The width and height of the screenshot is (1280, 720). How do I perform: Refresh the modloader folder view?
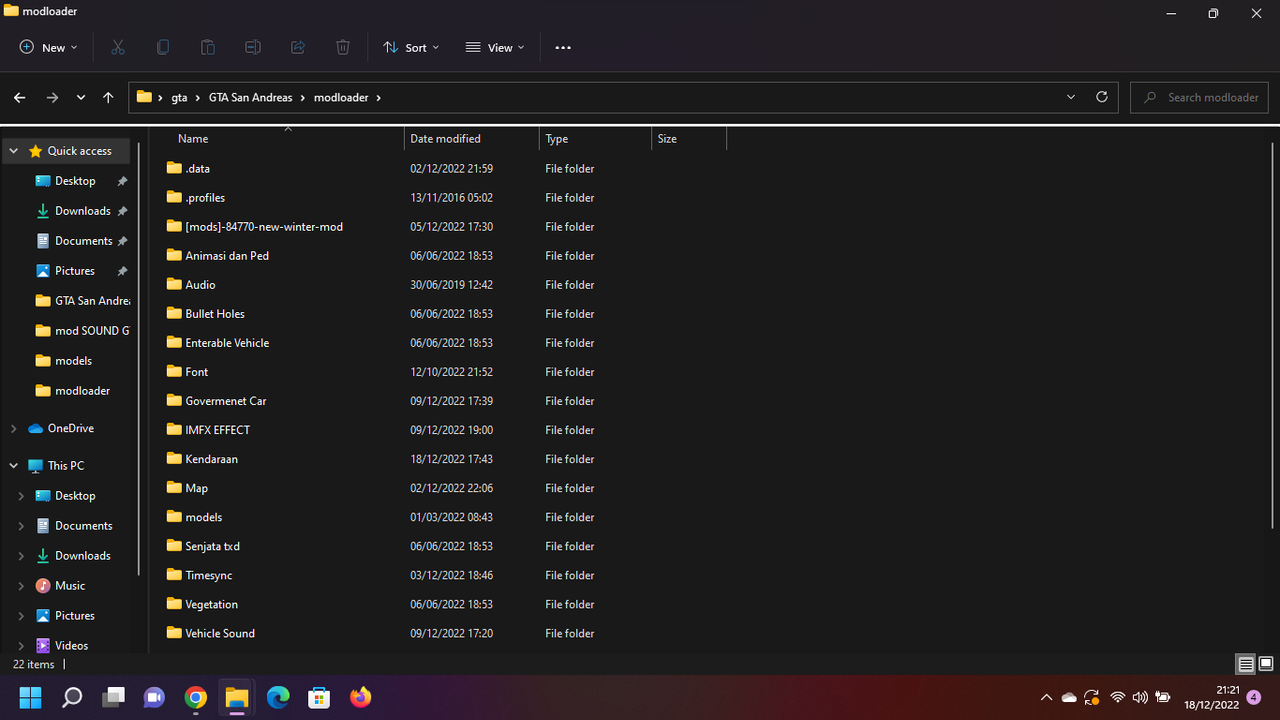click(1102, 97)
